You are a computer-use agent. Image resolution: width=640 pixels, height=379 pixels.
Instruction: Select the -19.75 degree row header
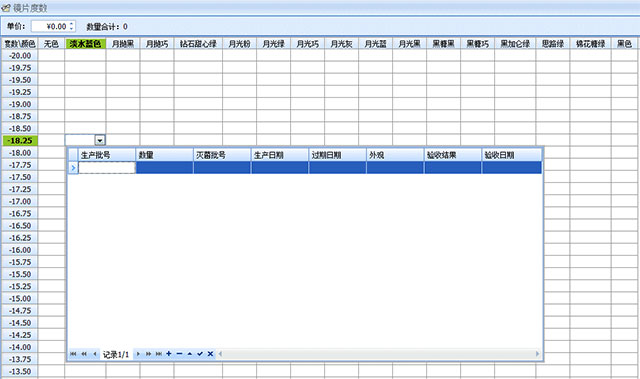tap(20, 68)
